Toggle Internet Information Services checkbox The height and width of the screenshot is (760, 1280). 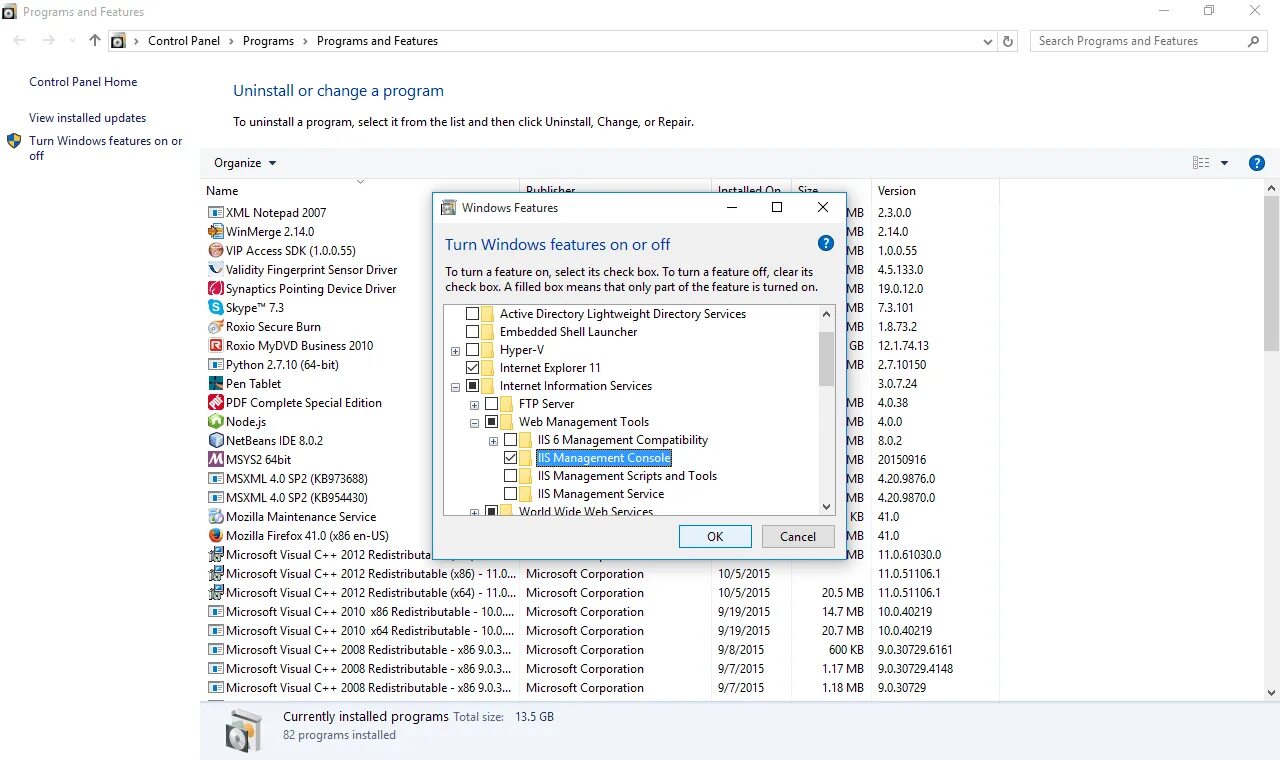tap(473, 386)
